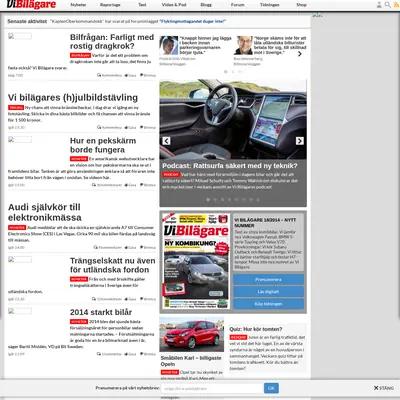Click the red Opel Karl photo
The image size is (400, 400).
click(192, 334)
